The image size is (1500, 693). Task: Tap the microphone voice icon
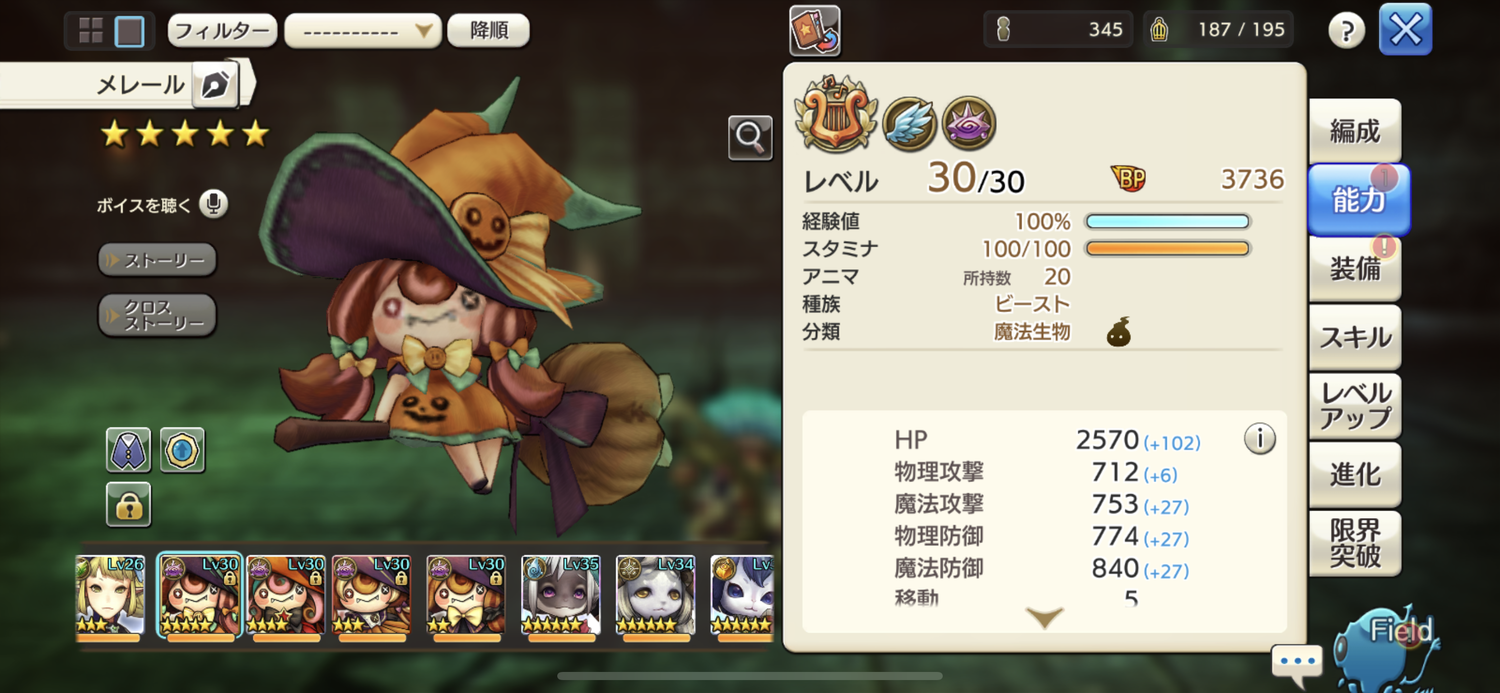(212, 205)
